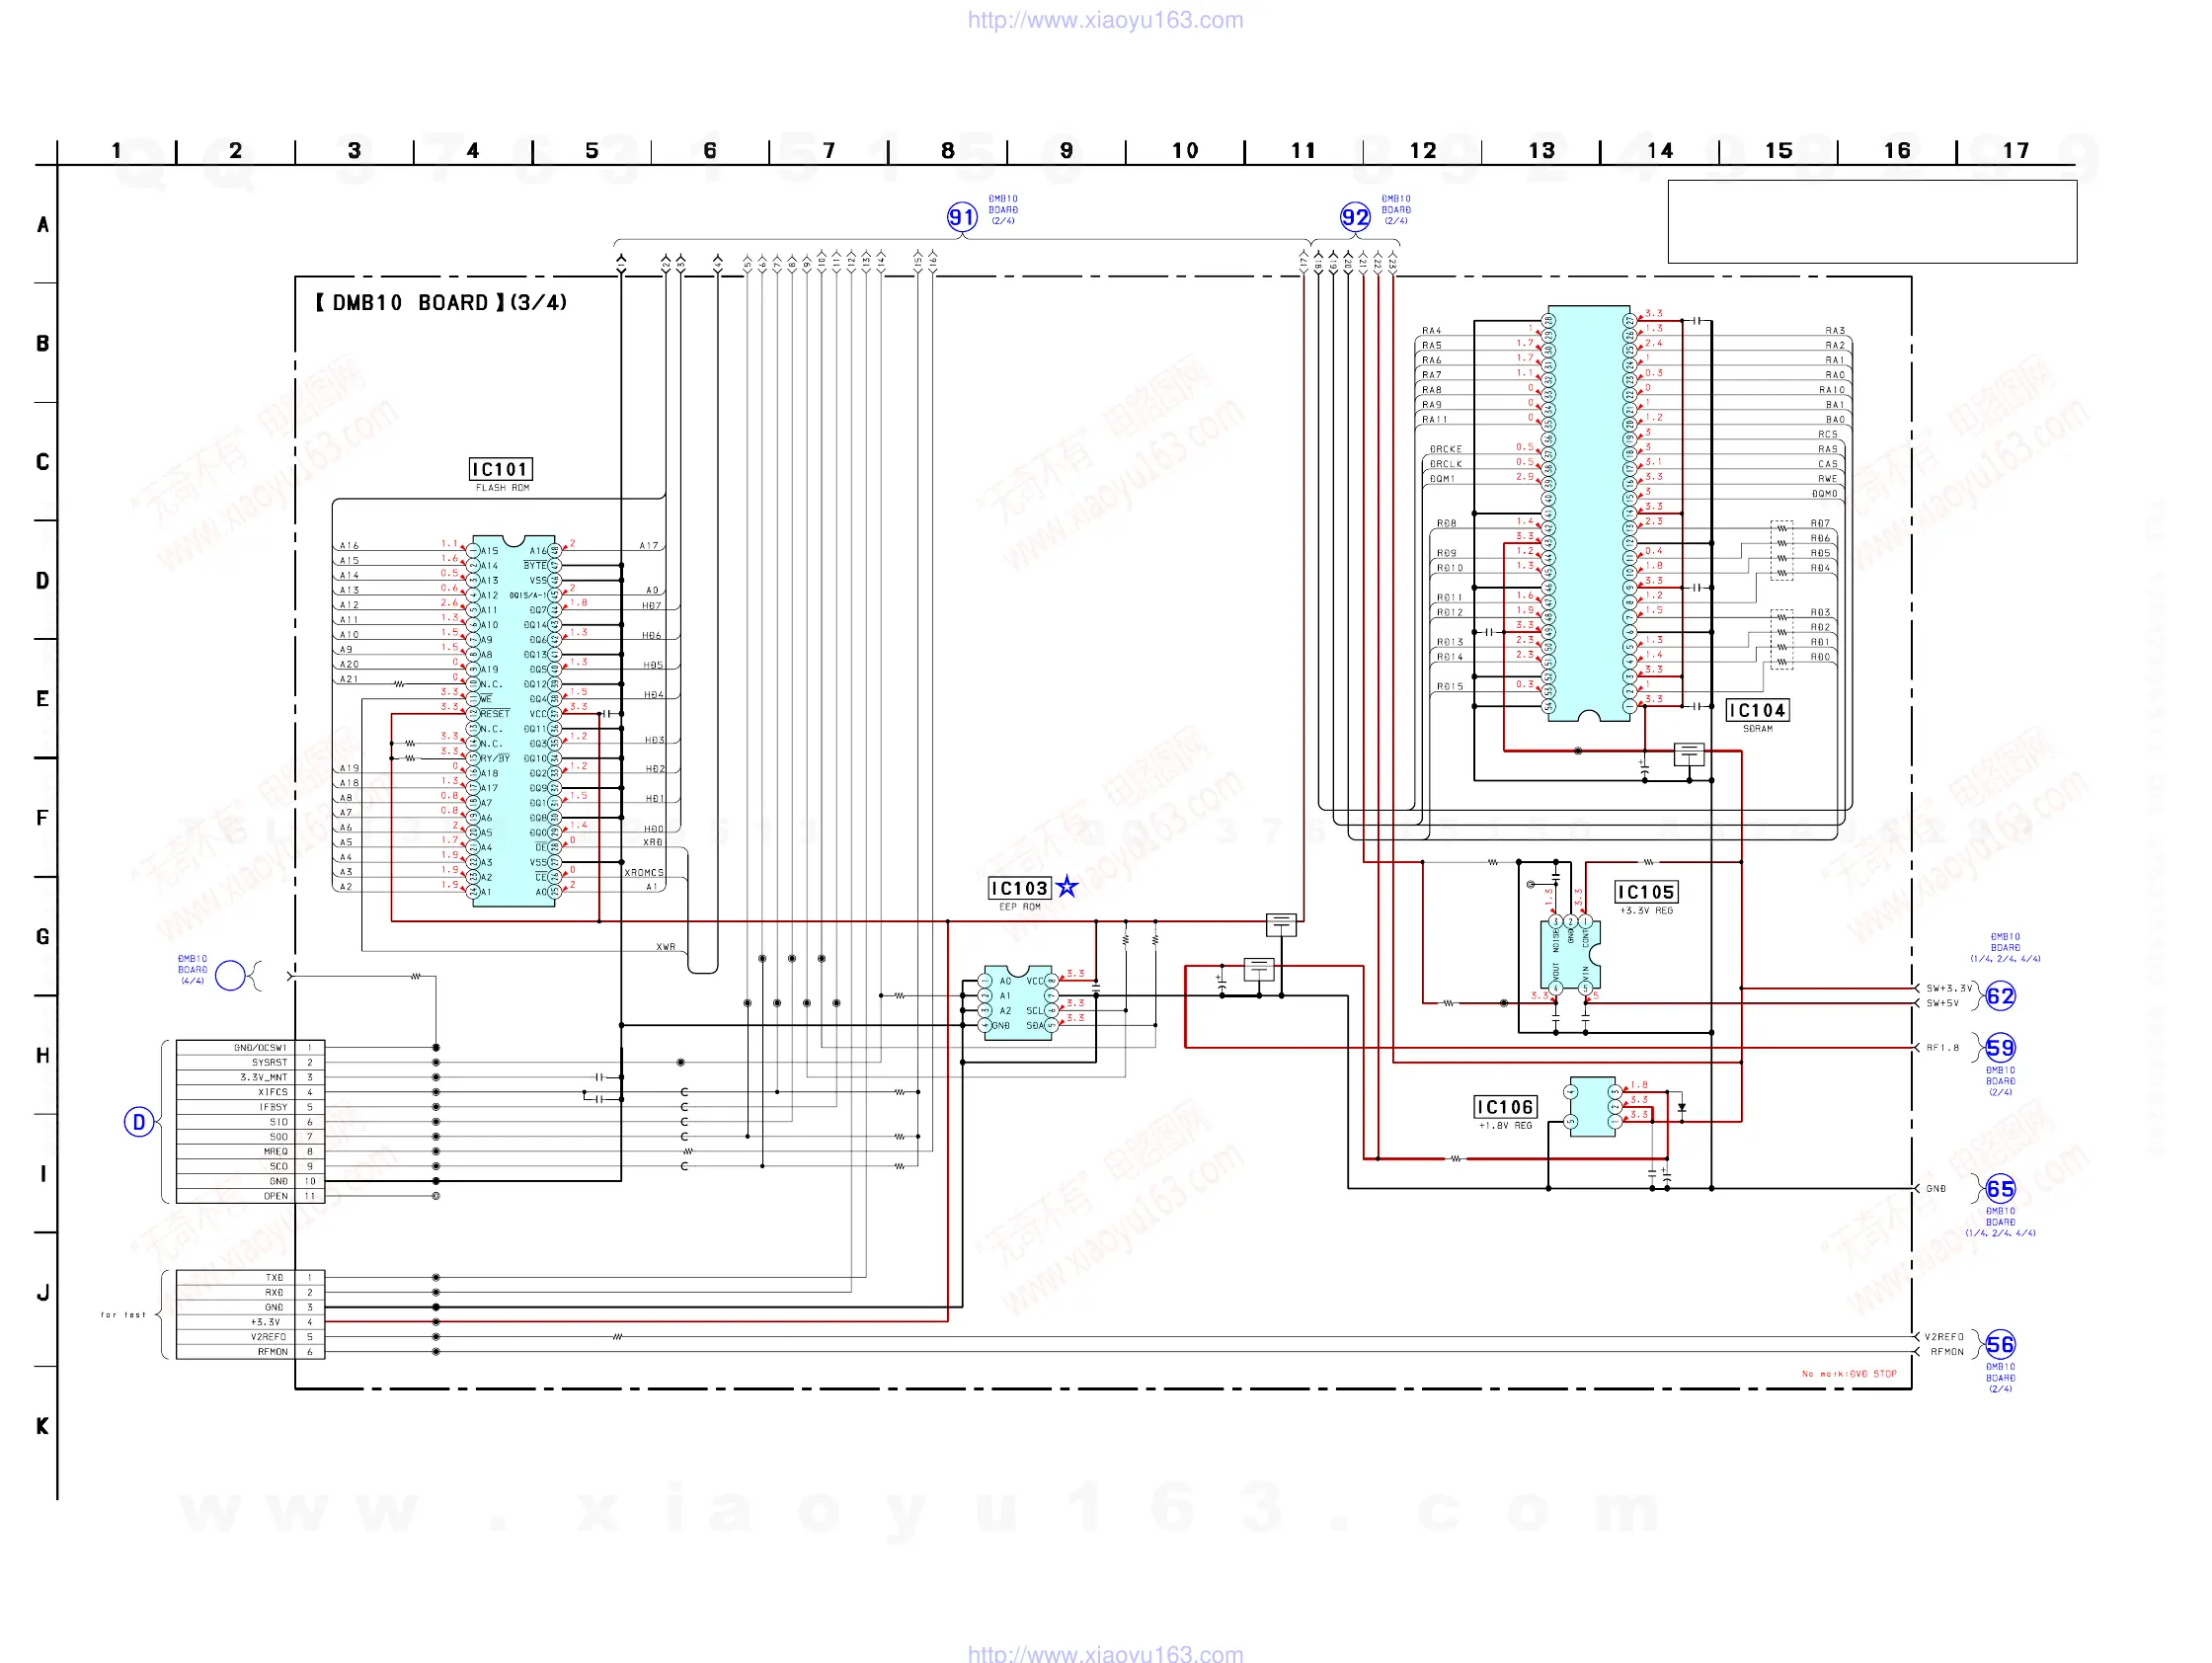Select the IC105 +3.3V REG label
Image resolution: width=2212 pixels, height=1663 pixels.
pyautogui.click(x=1645, y=892)
